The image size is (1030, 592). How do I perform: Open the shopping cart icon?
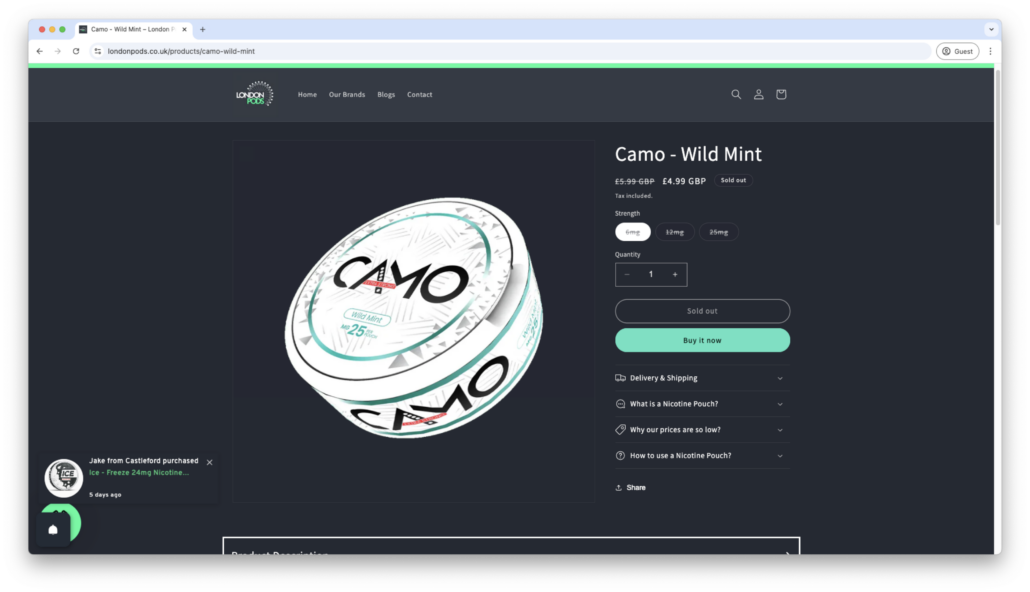pyautogui.click(x=780, y=95)
